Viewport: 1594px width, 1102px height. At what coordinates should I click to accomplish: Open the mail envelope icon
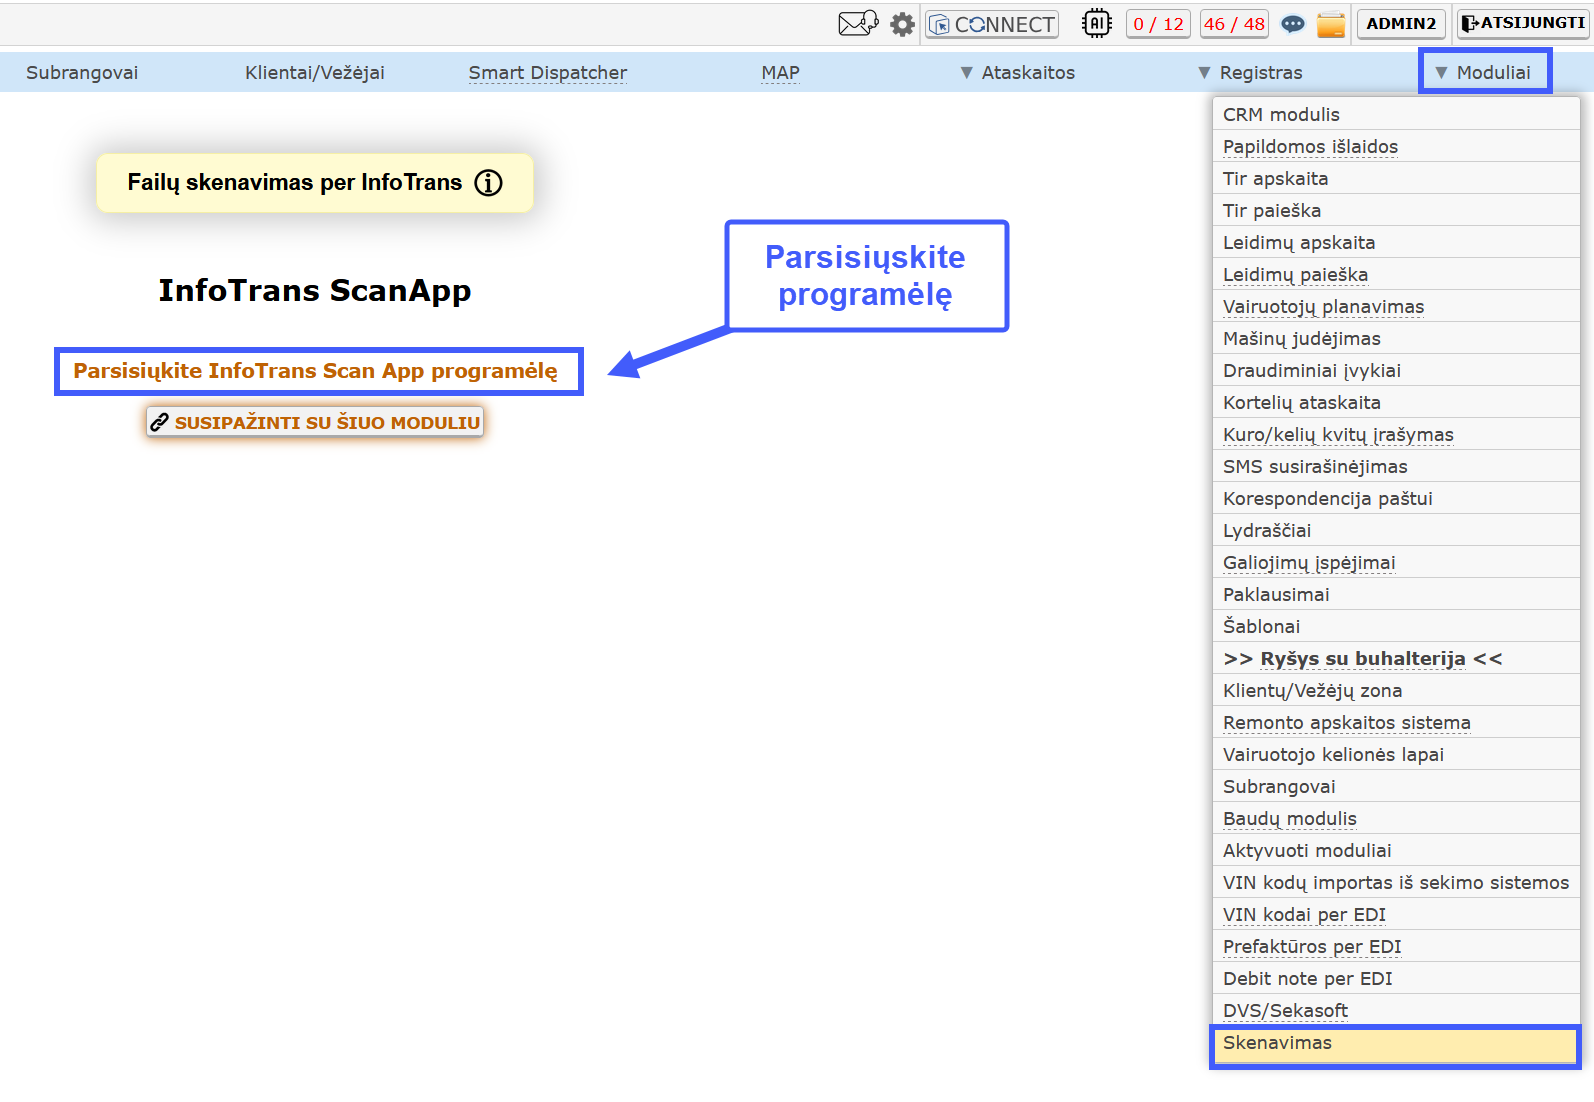(x=858, y=23)
